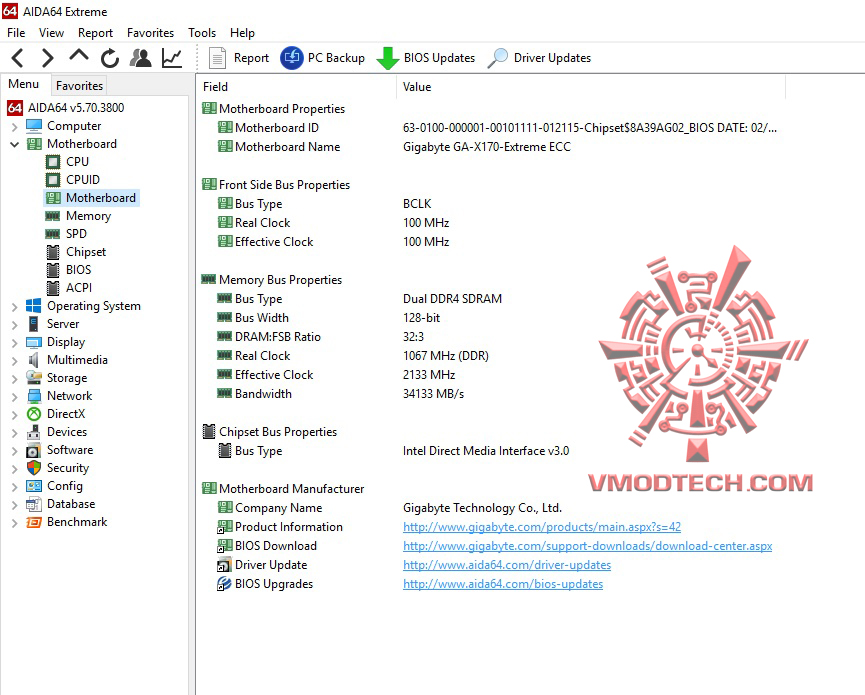Open the user/people toolbar icon
This screenshot has width=865, height=695.
141,58
